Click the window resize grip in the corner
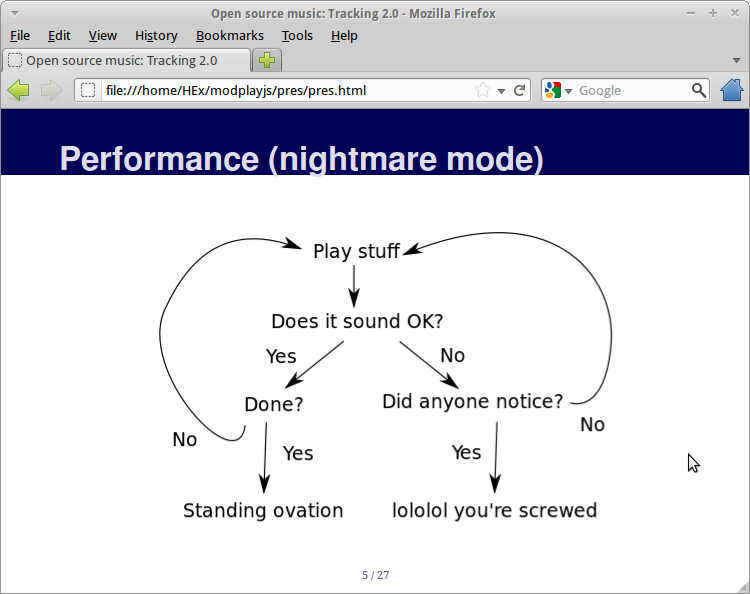 (x=742, y=586)
